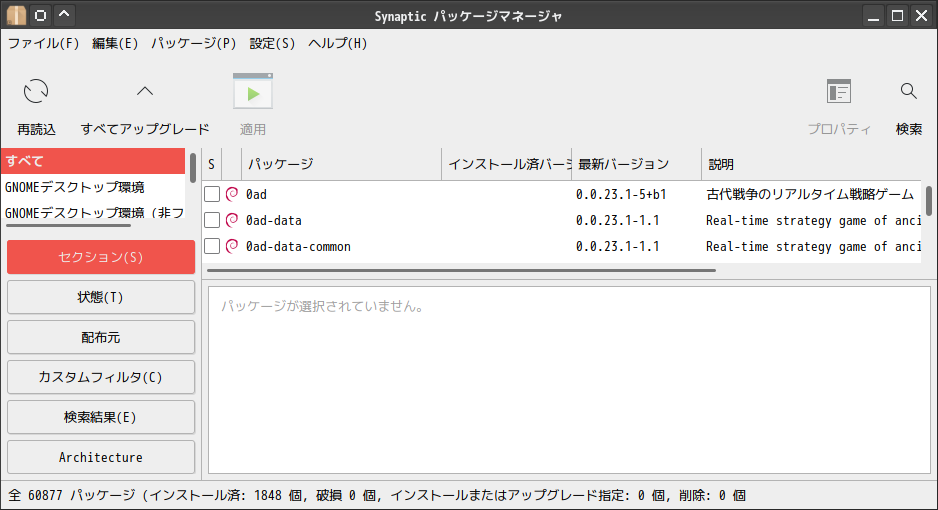Select the Architecture filter button
This screenshot has width=938, height=510.
[x=101, y=457]
